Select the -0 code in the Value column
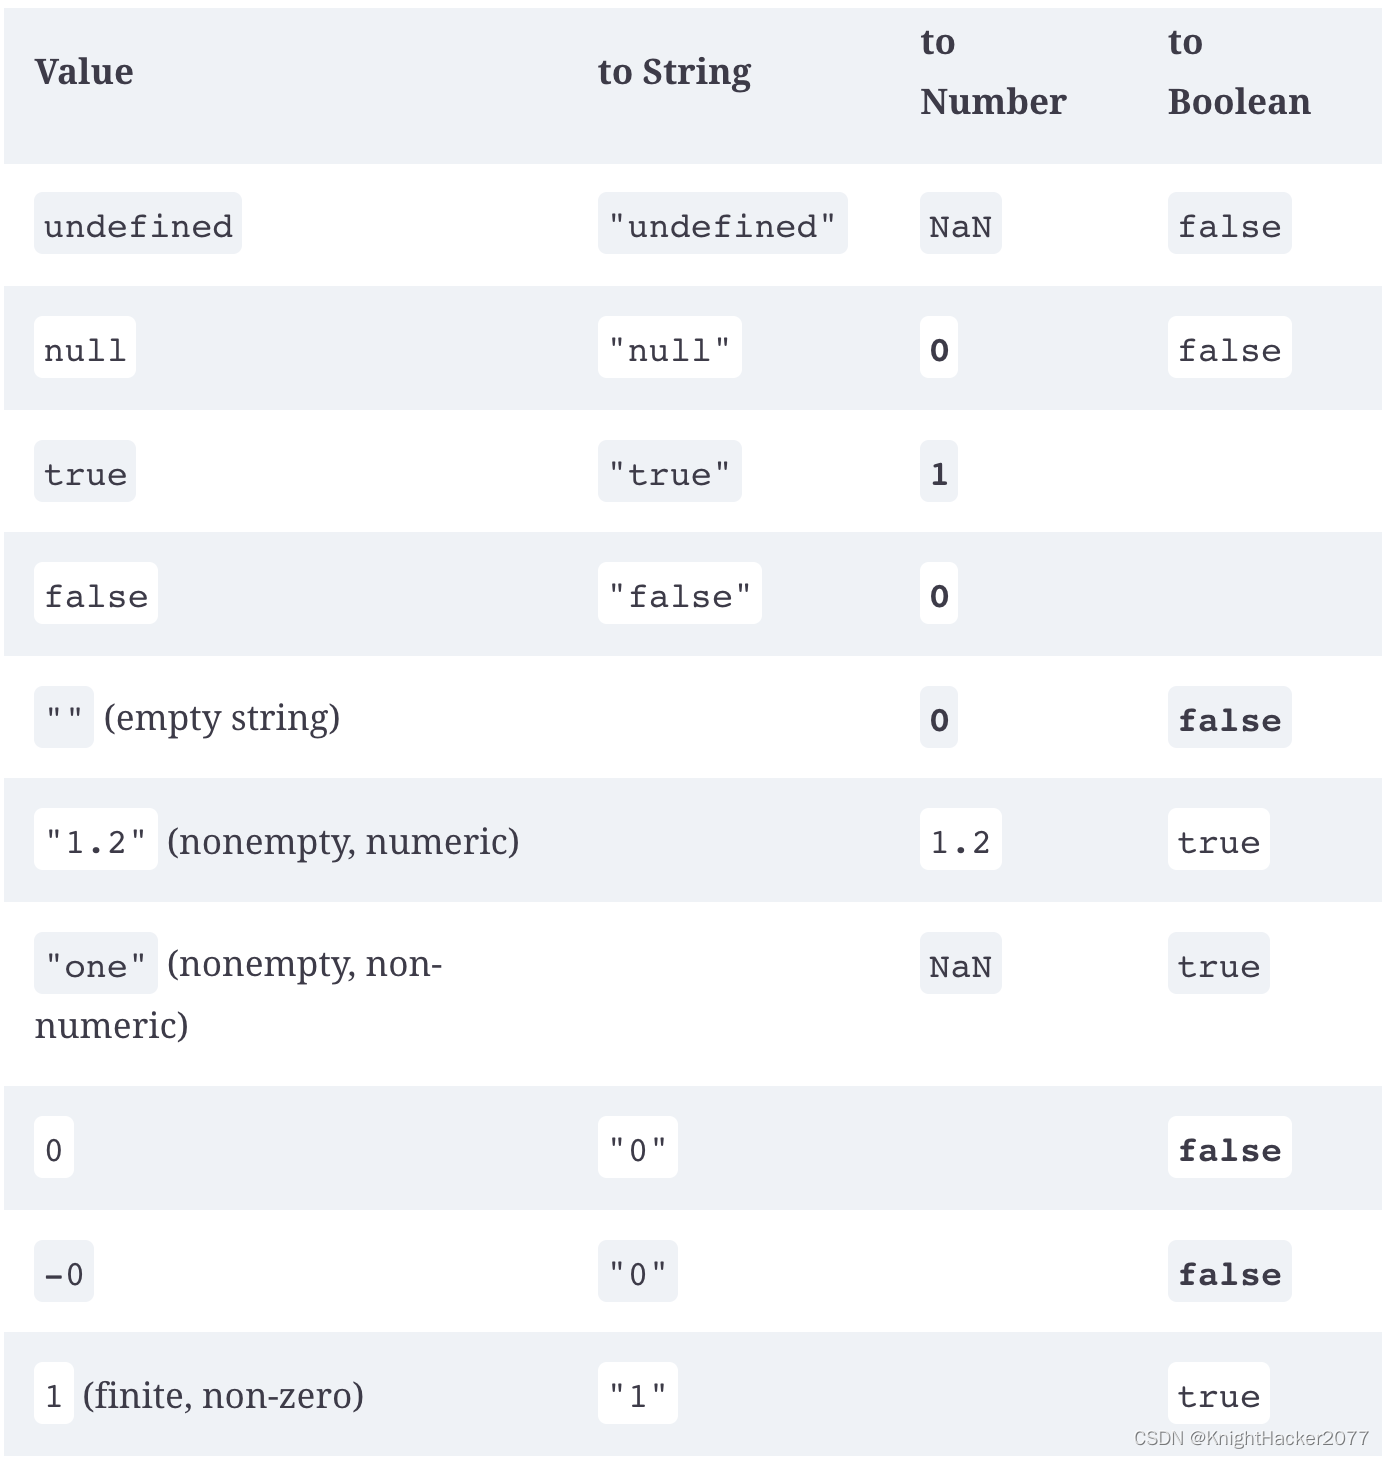1384x1458 pixels. click(x=64, y=1272)
